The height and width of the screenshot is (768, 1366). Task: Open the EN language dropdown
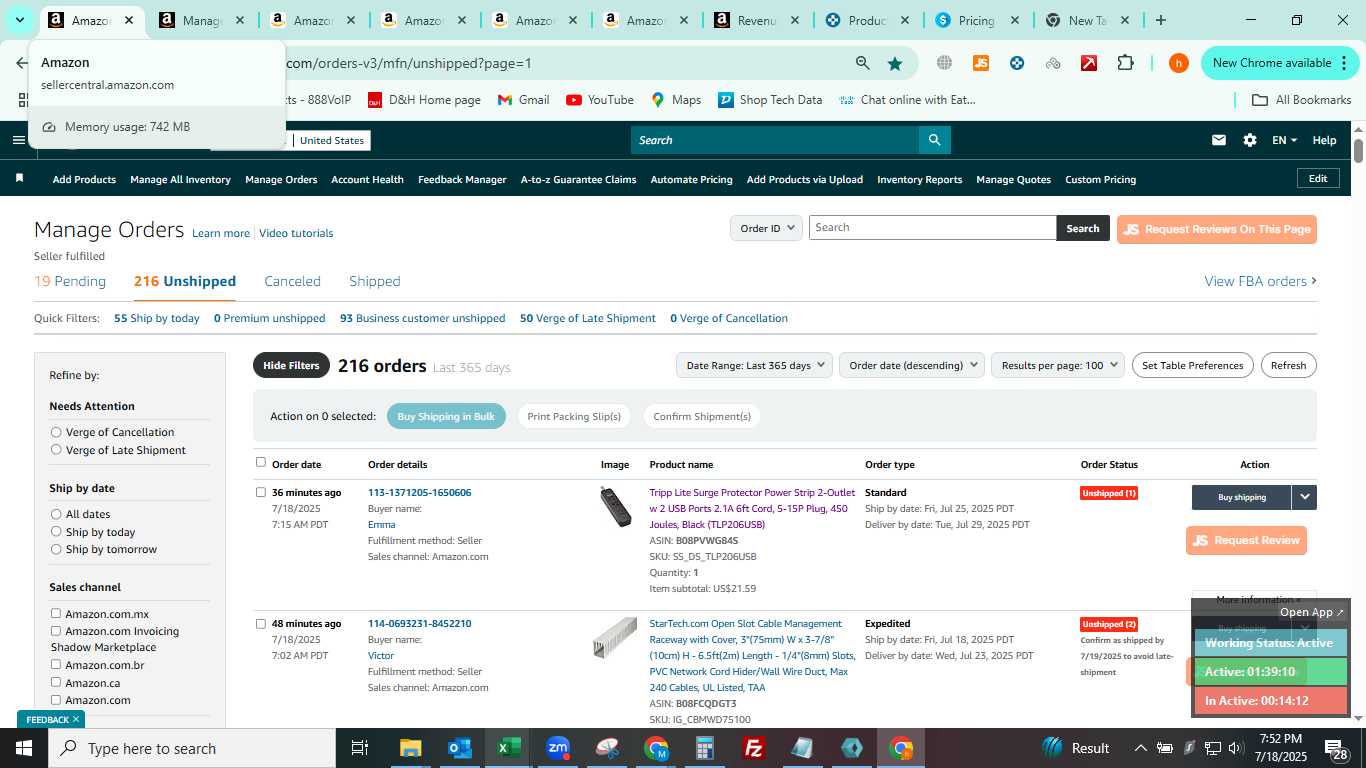(1284, 140)
